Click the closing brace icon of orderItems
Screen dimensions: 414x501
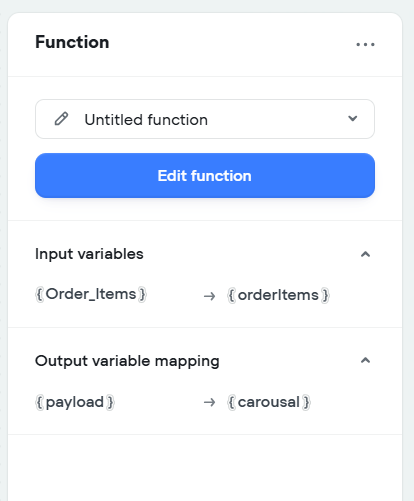tap(325, 296)
